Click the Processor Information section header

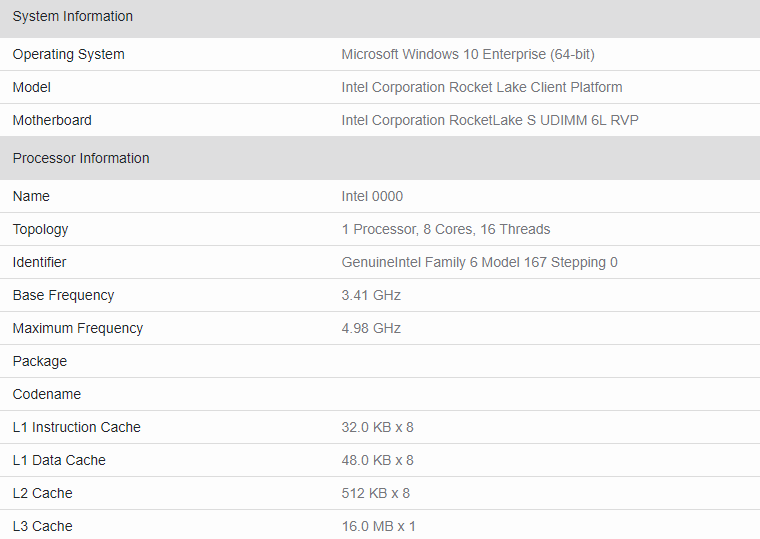click(81, 158)
